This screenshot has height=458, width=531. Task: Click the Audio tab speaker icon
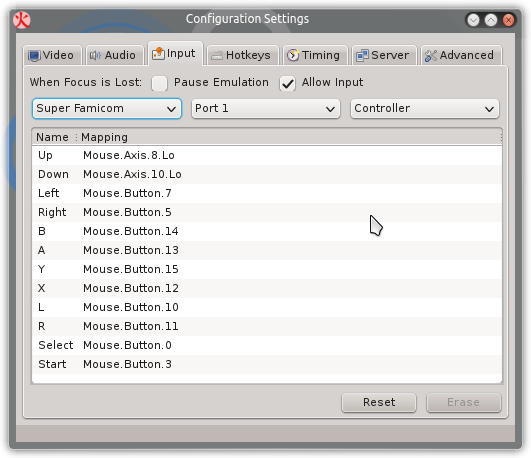[95, 55]
